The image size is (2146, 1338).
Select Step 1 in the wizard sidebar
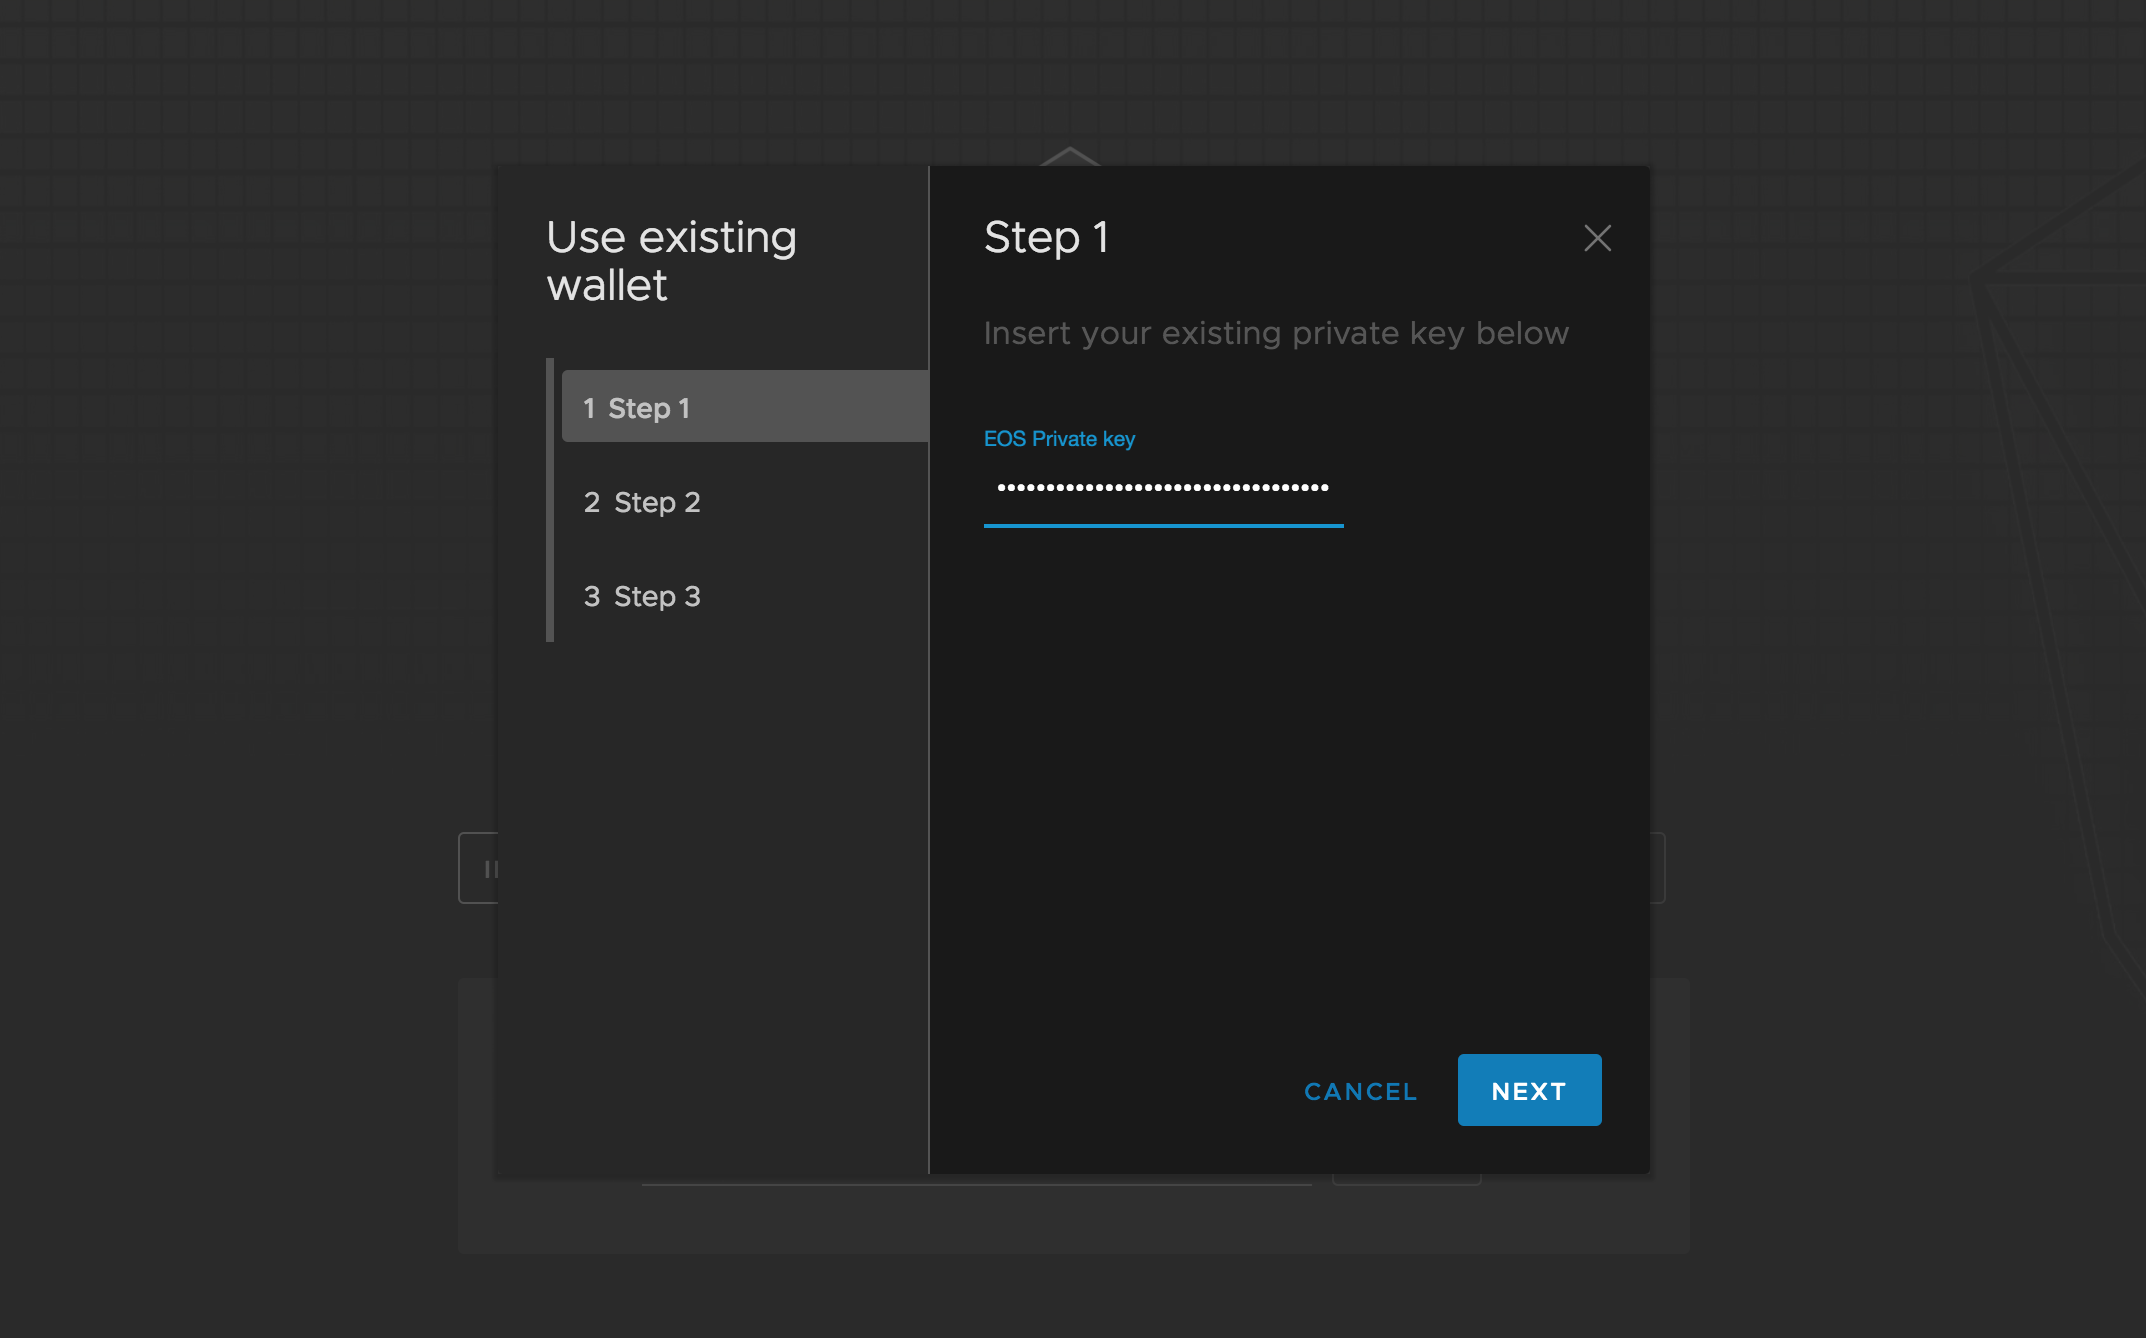745,407
